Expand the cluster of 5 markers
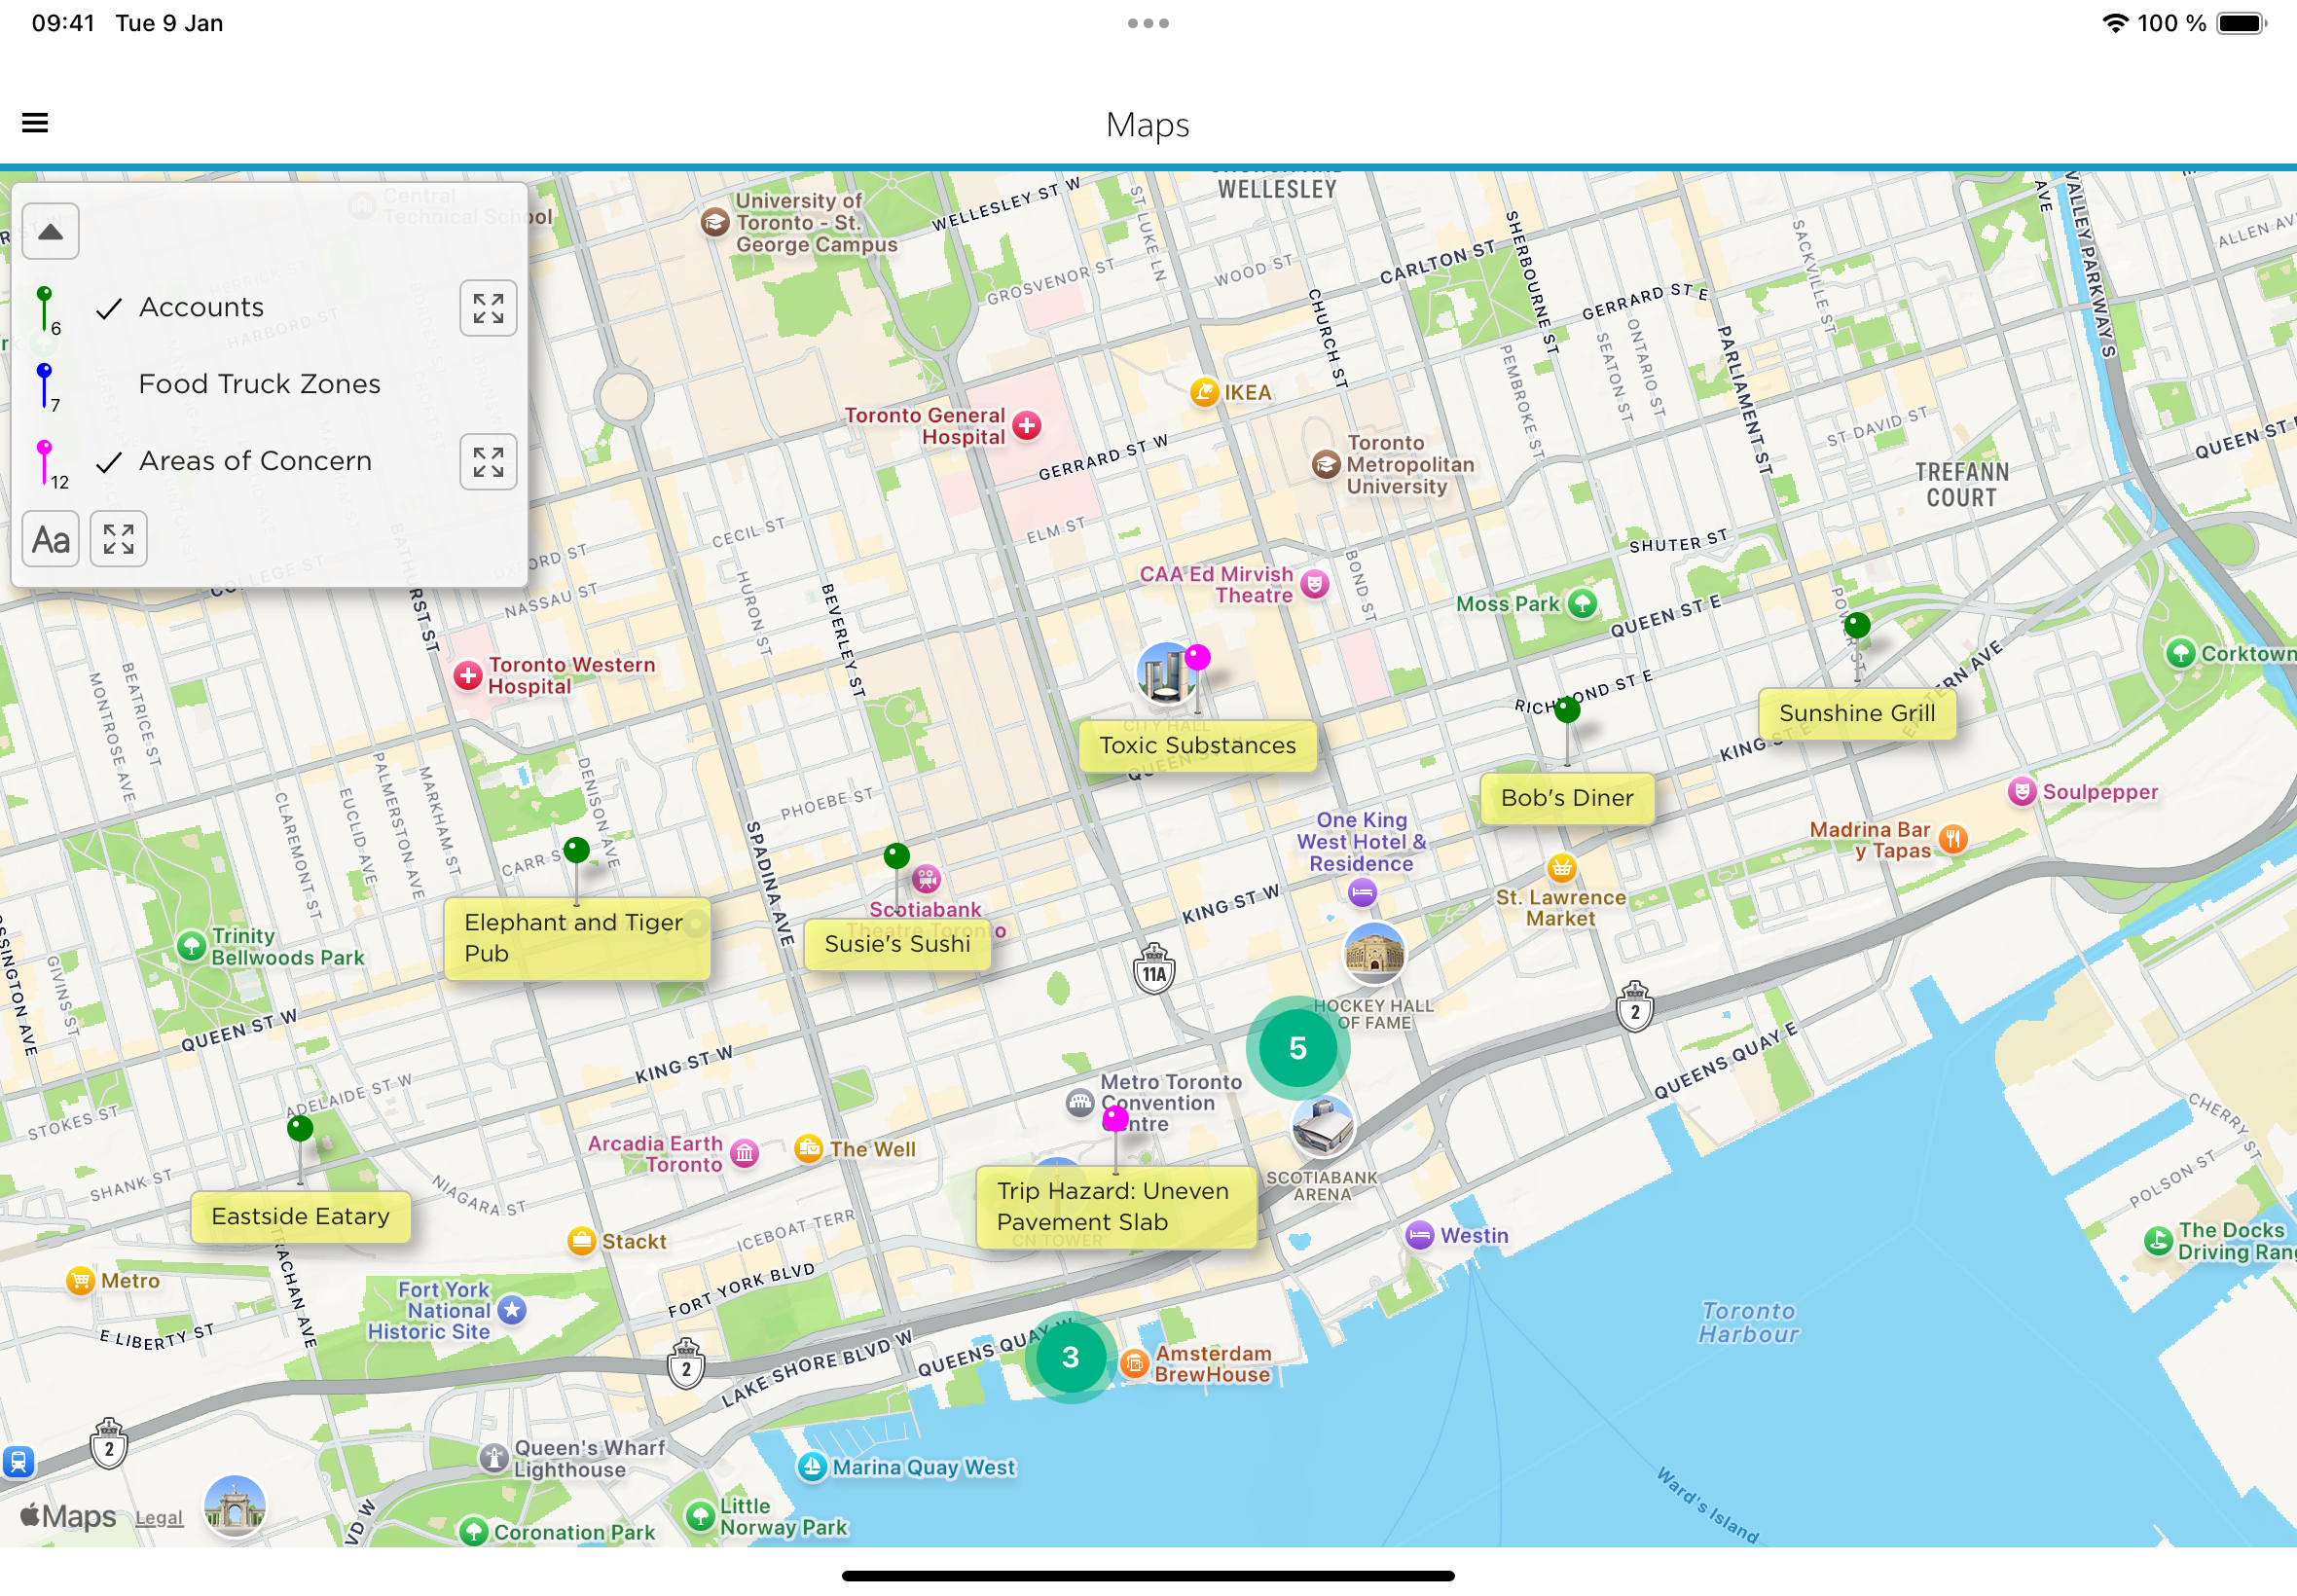The image size is (2297, 1596). (x=1297, y=1048)
